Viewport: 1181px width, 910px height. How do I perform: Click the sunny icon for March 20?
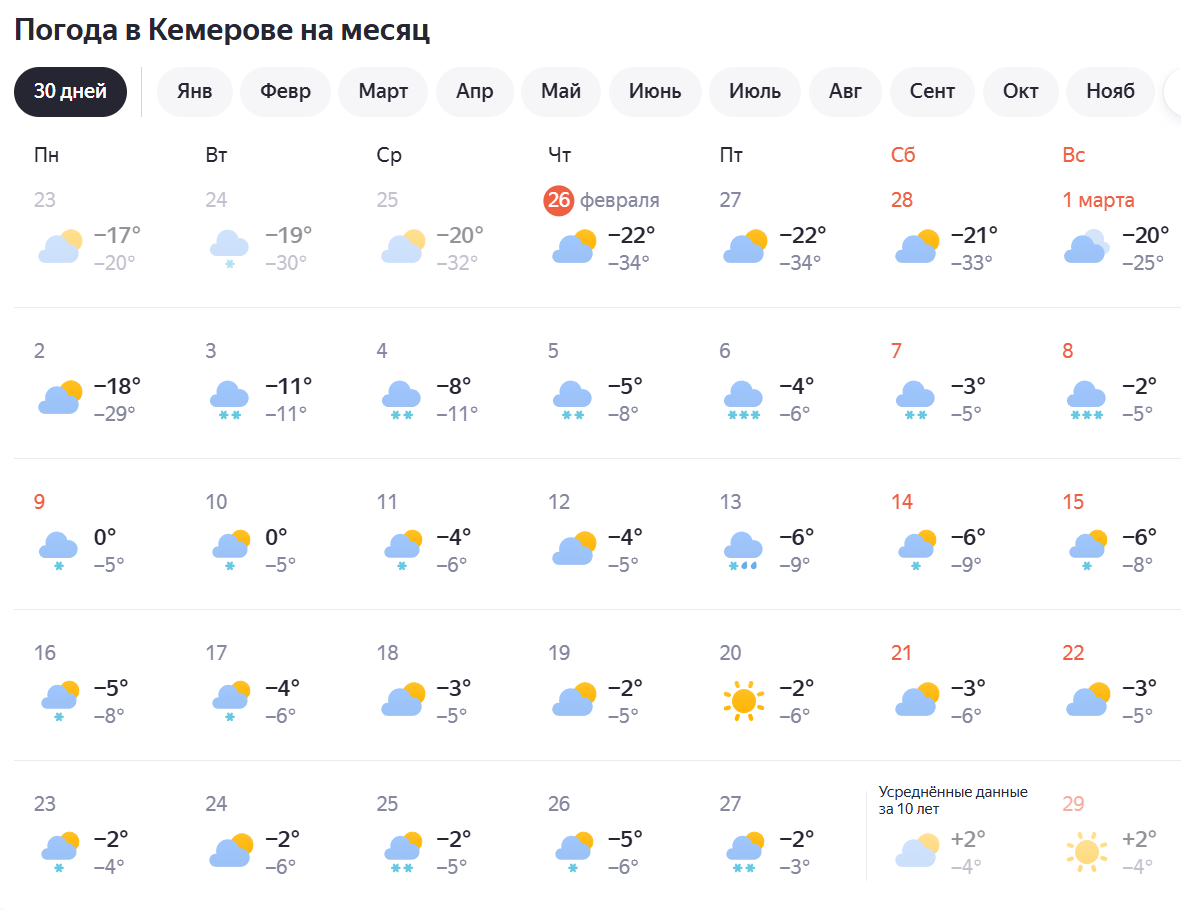pos(743,701)
